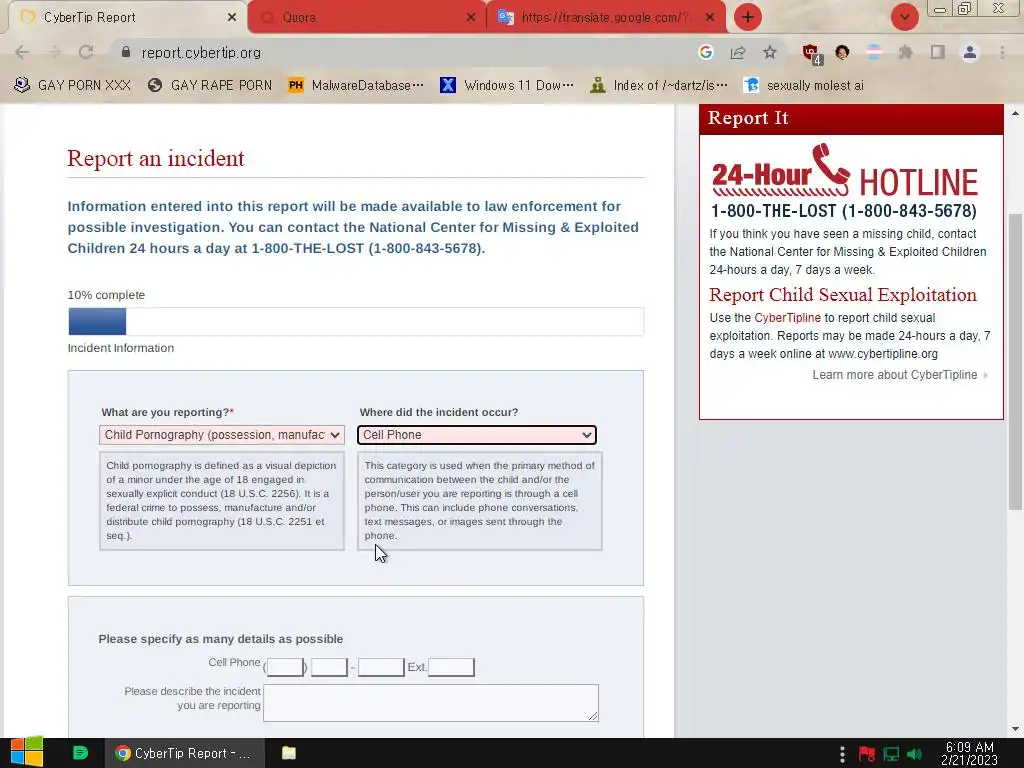1024x768 pixels.
Task: Open the MalwareDatabase bookmark
Action: tap(356, 85)
